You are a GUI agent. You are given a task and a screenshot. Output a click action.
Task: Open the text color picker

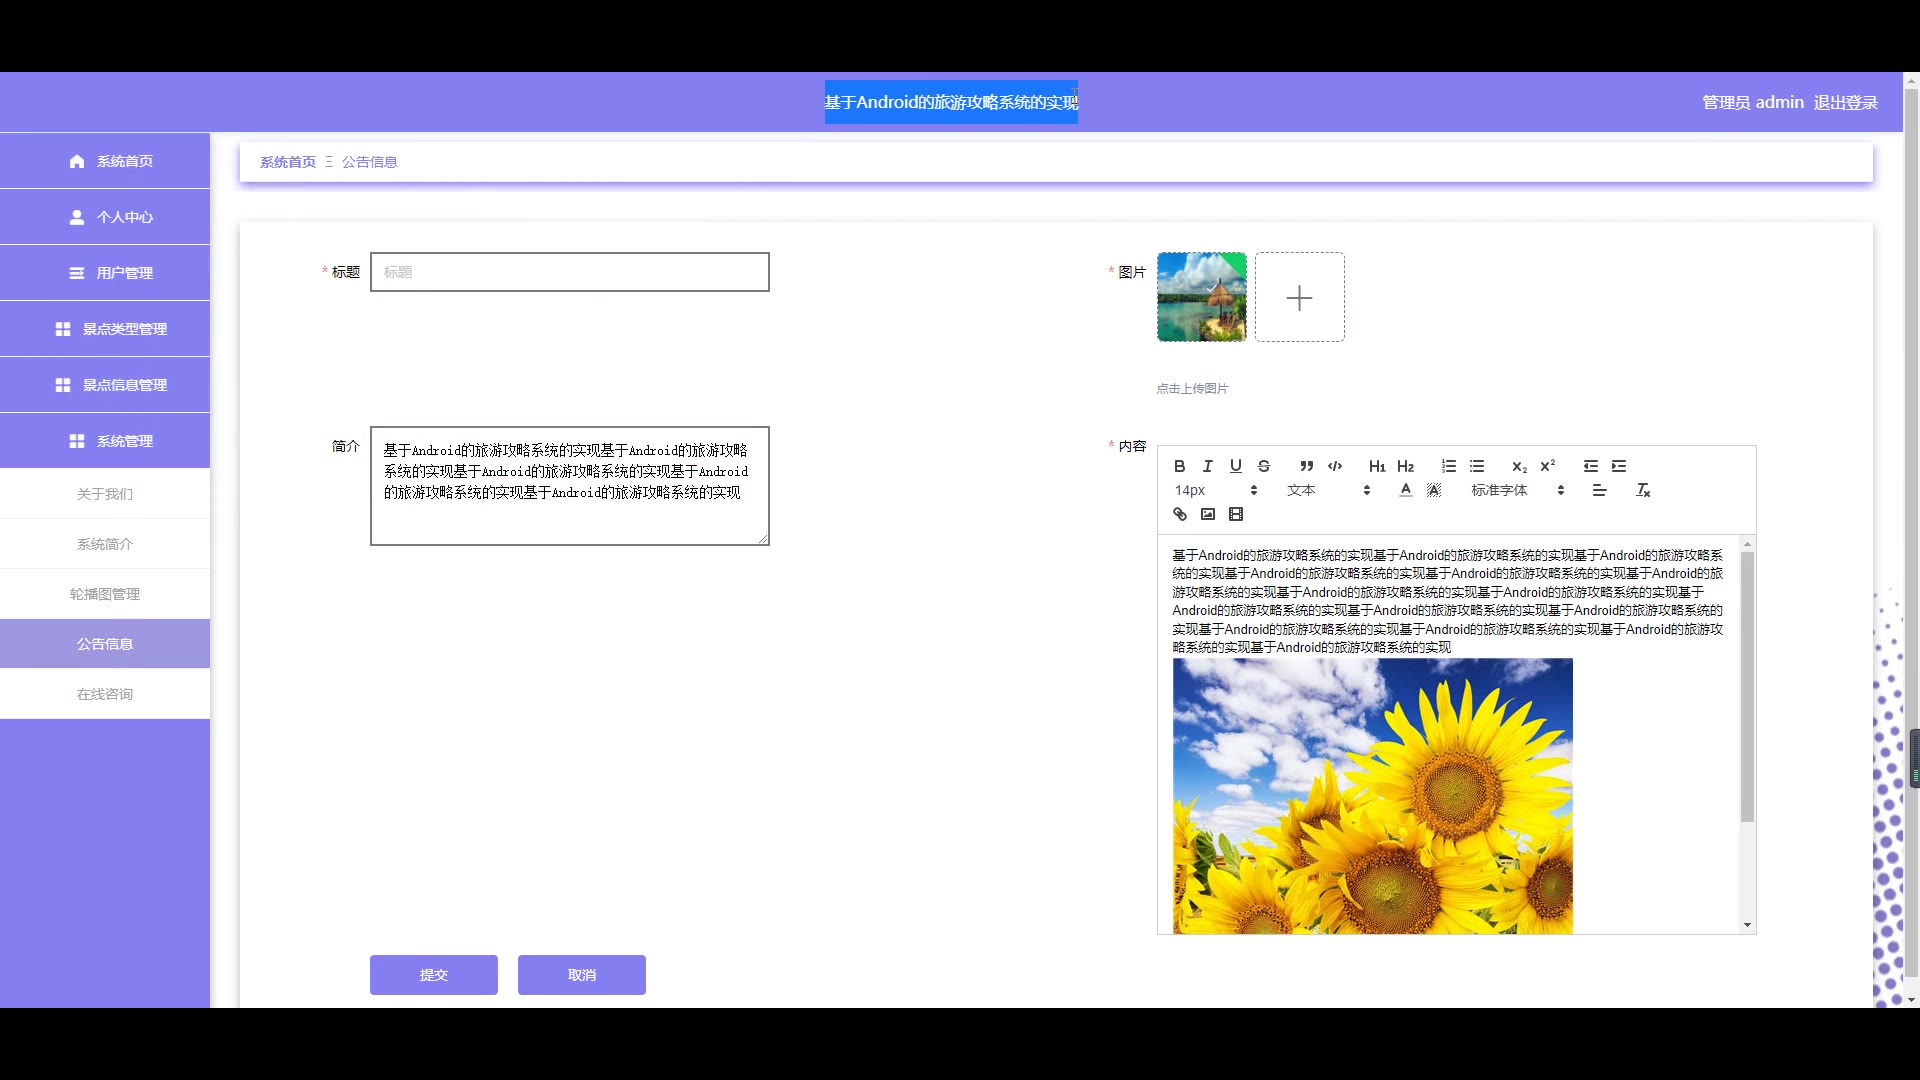1405,490
